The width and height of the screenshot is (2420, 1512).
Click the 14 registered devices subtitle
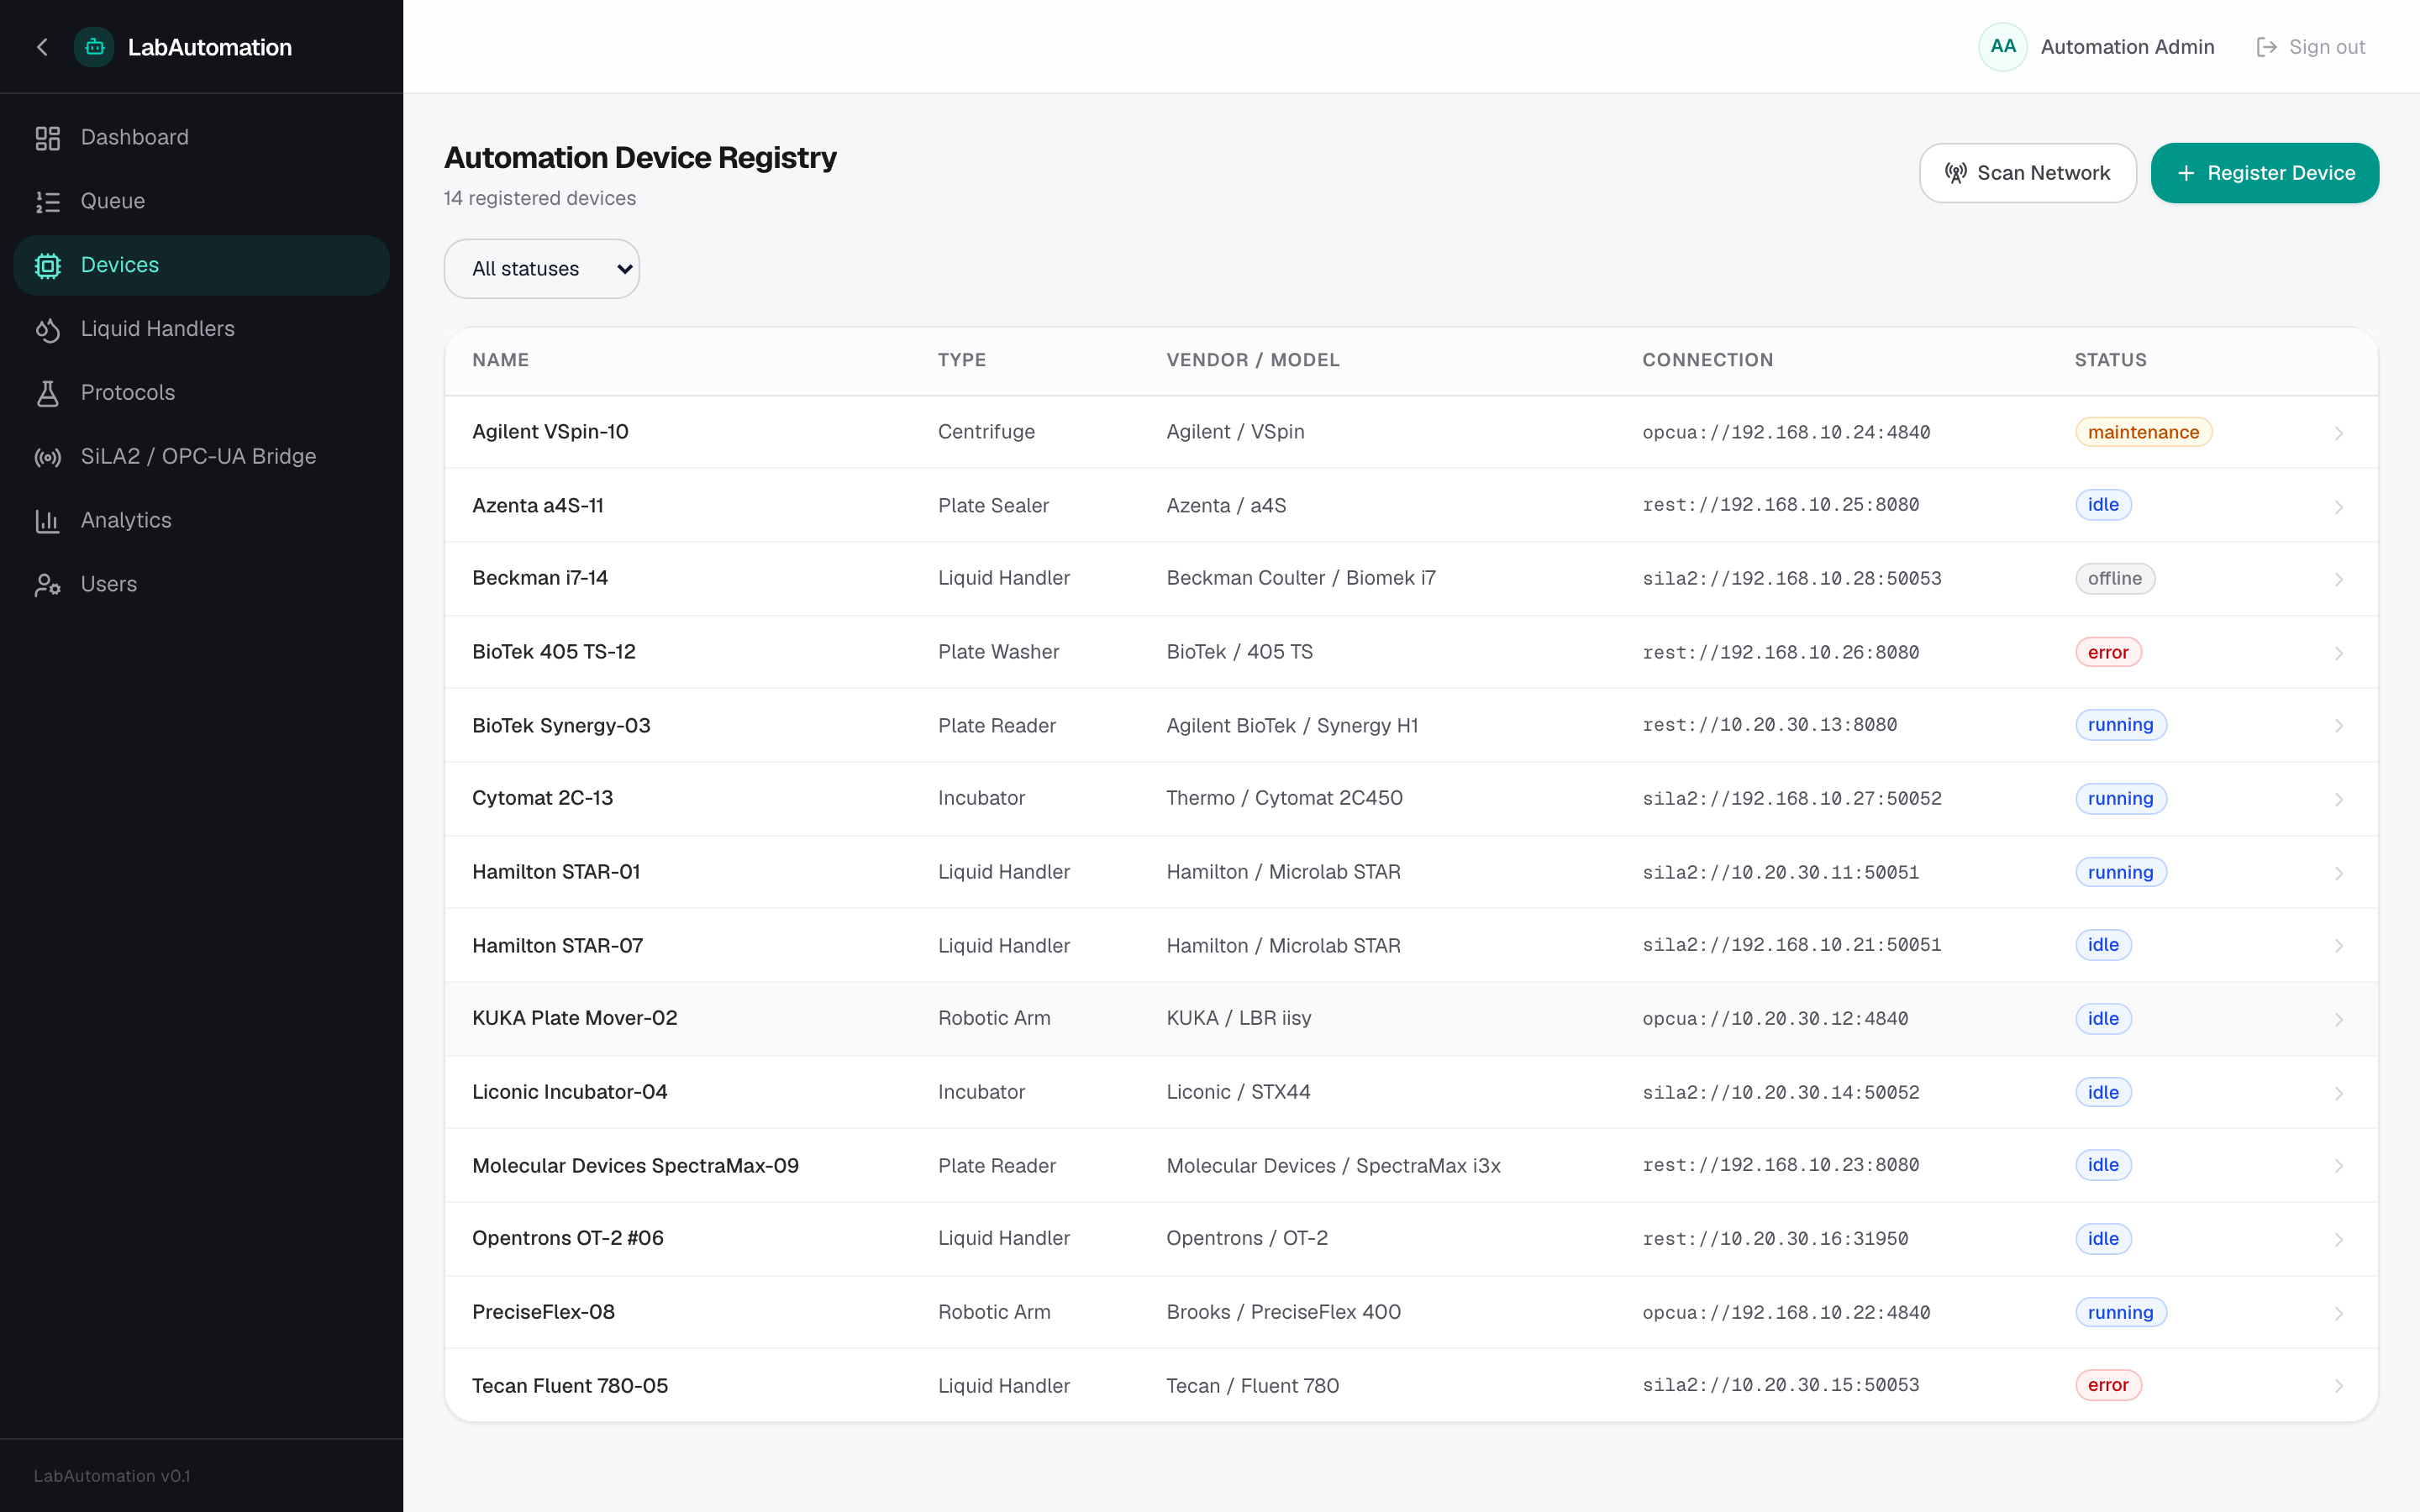tap(539, 198)
